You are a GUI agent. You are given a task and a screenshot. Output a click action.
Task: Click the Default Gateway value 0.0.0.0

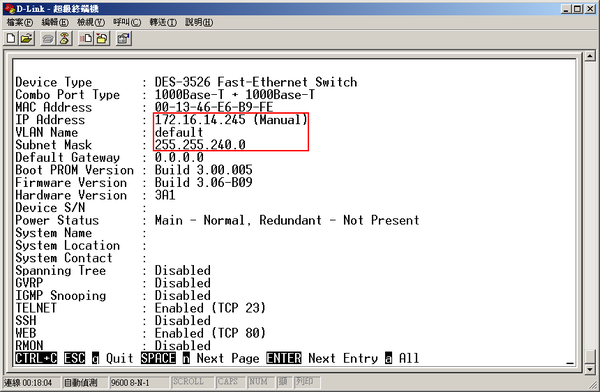coord(179,157)
